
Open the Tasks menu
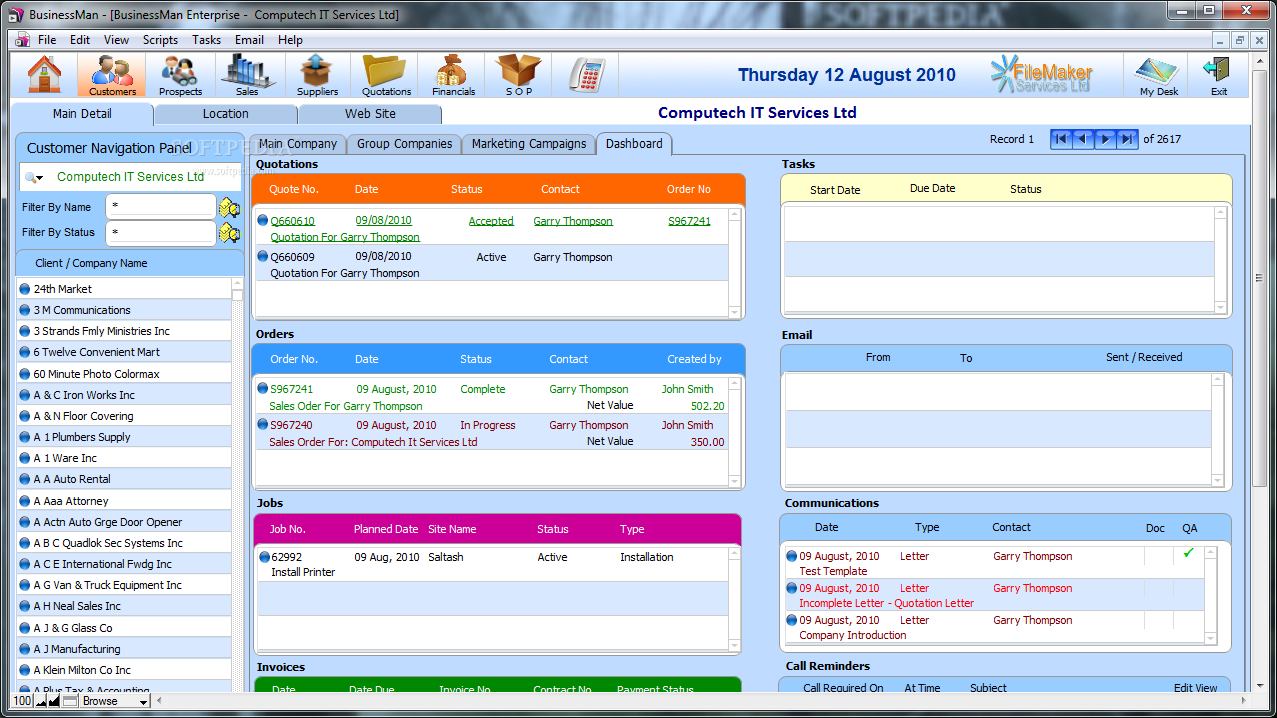pos(207,40)
